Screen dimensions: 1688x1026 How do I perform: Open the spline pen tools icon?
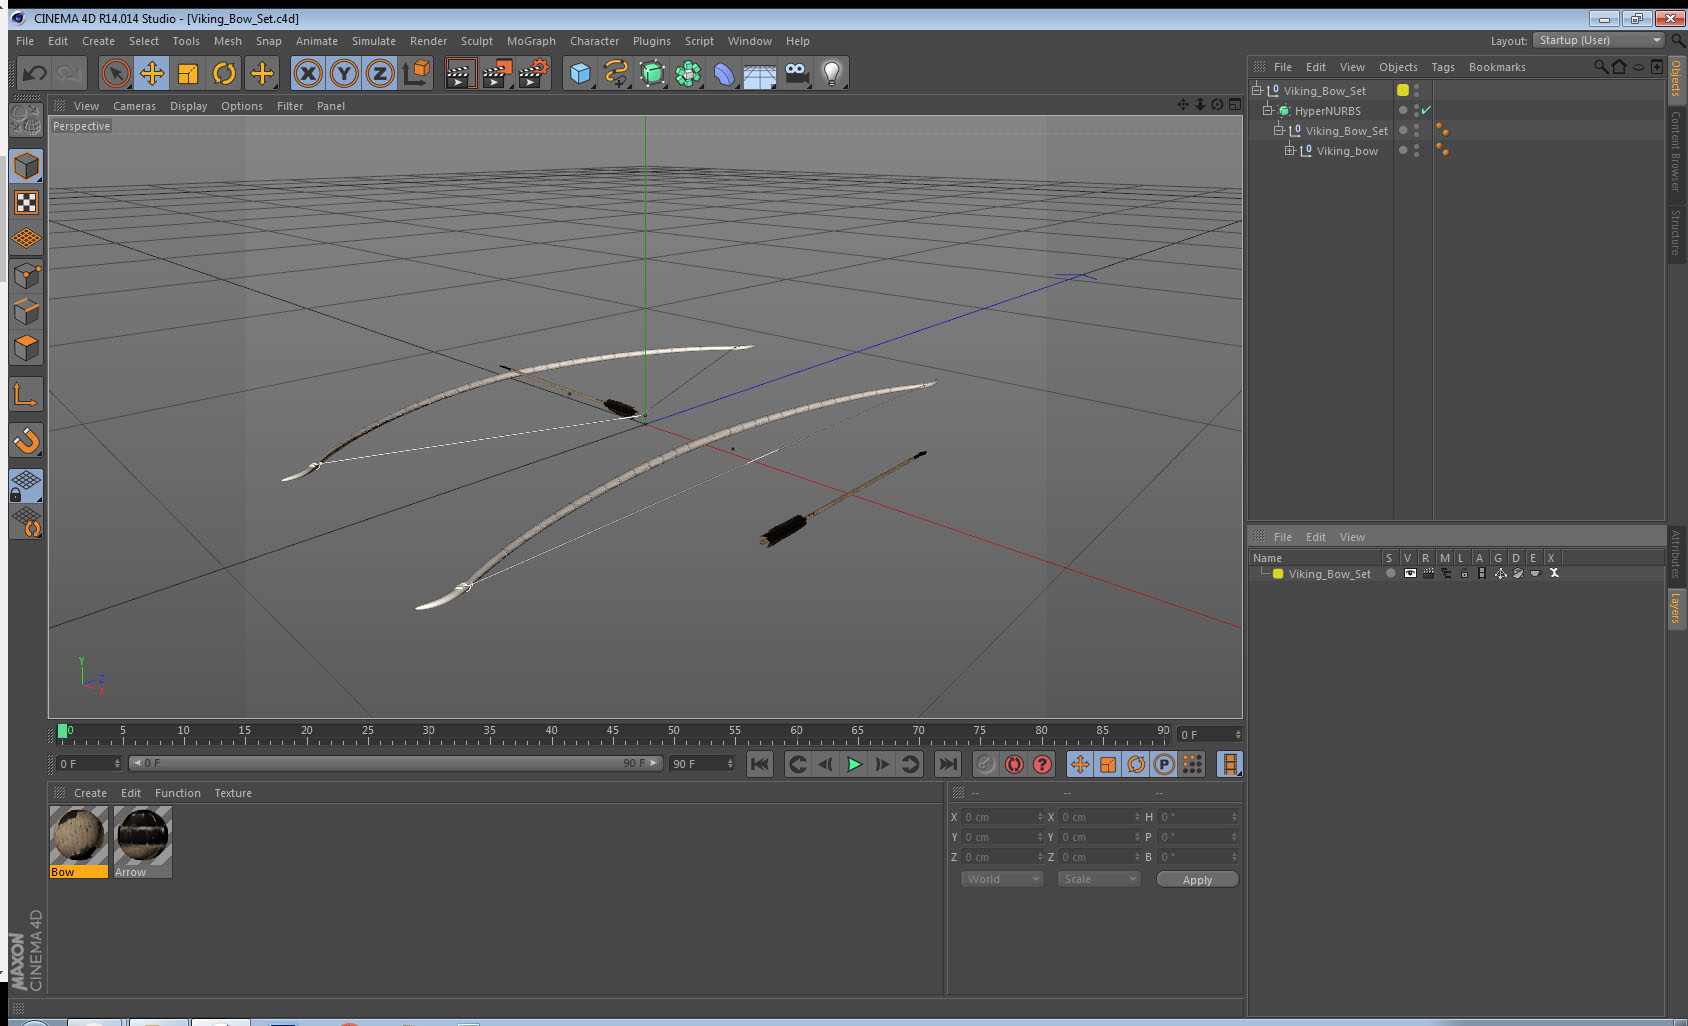click(616, 73)
